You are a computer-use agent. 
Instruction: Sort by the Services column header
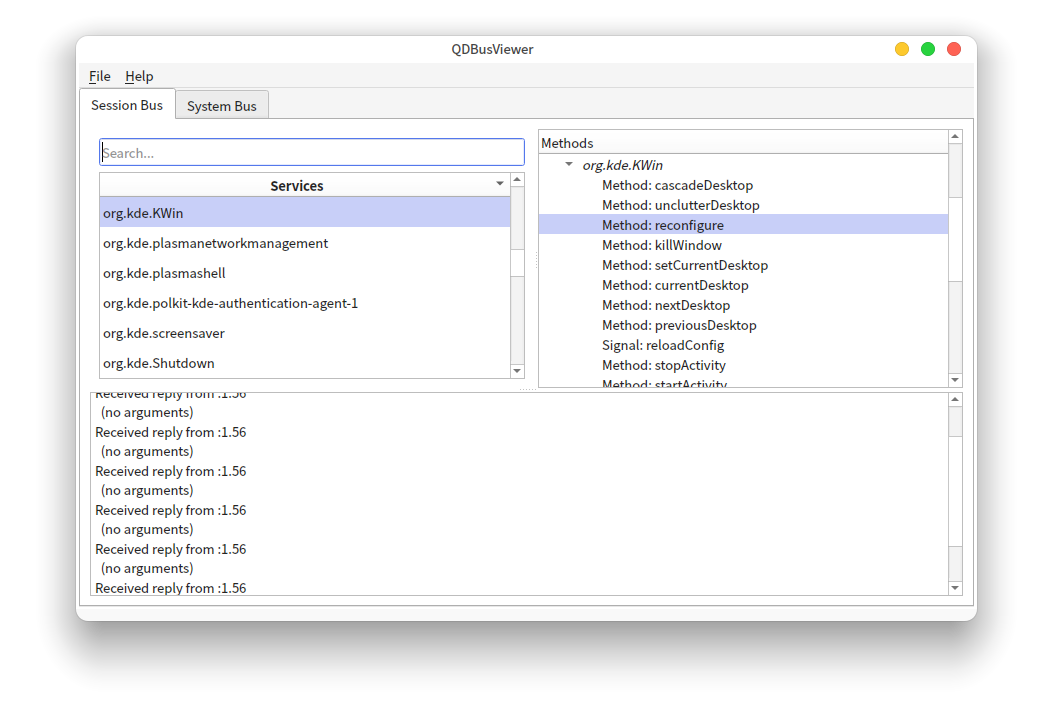296,185
